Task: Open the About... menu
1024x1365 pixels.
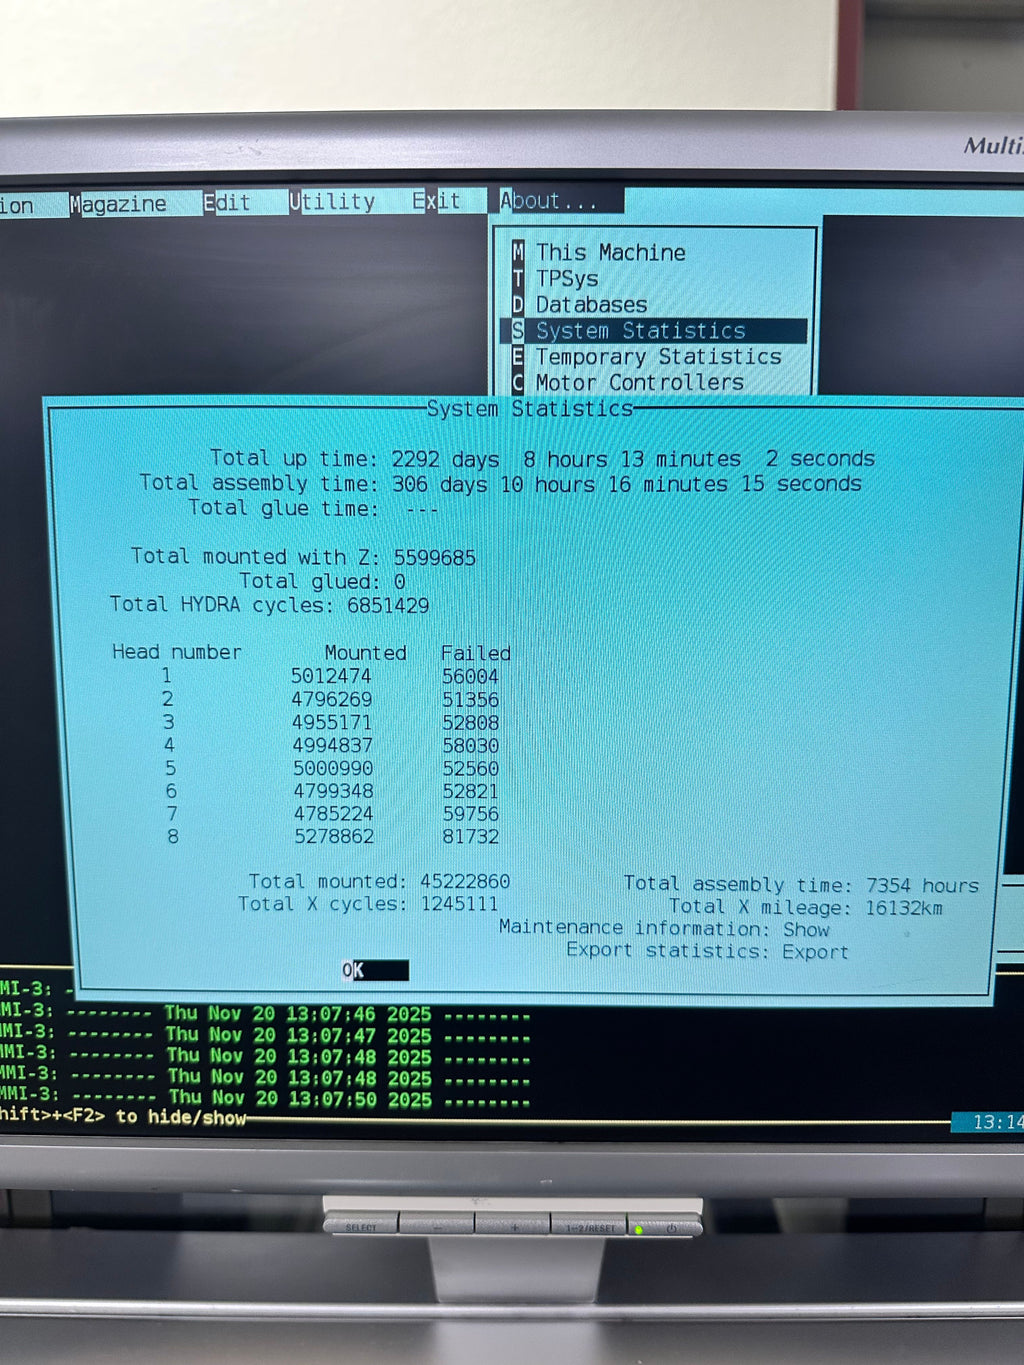Action: tap(548, 201)
